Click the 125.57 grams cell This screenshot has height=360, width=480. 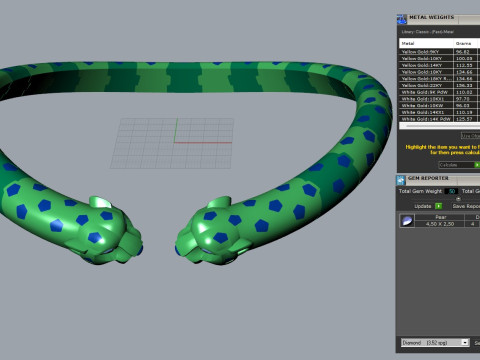click(466, 119)
